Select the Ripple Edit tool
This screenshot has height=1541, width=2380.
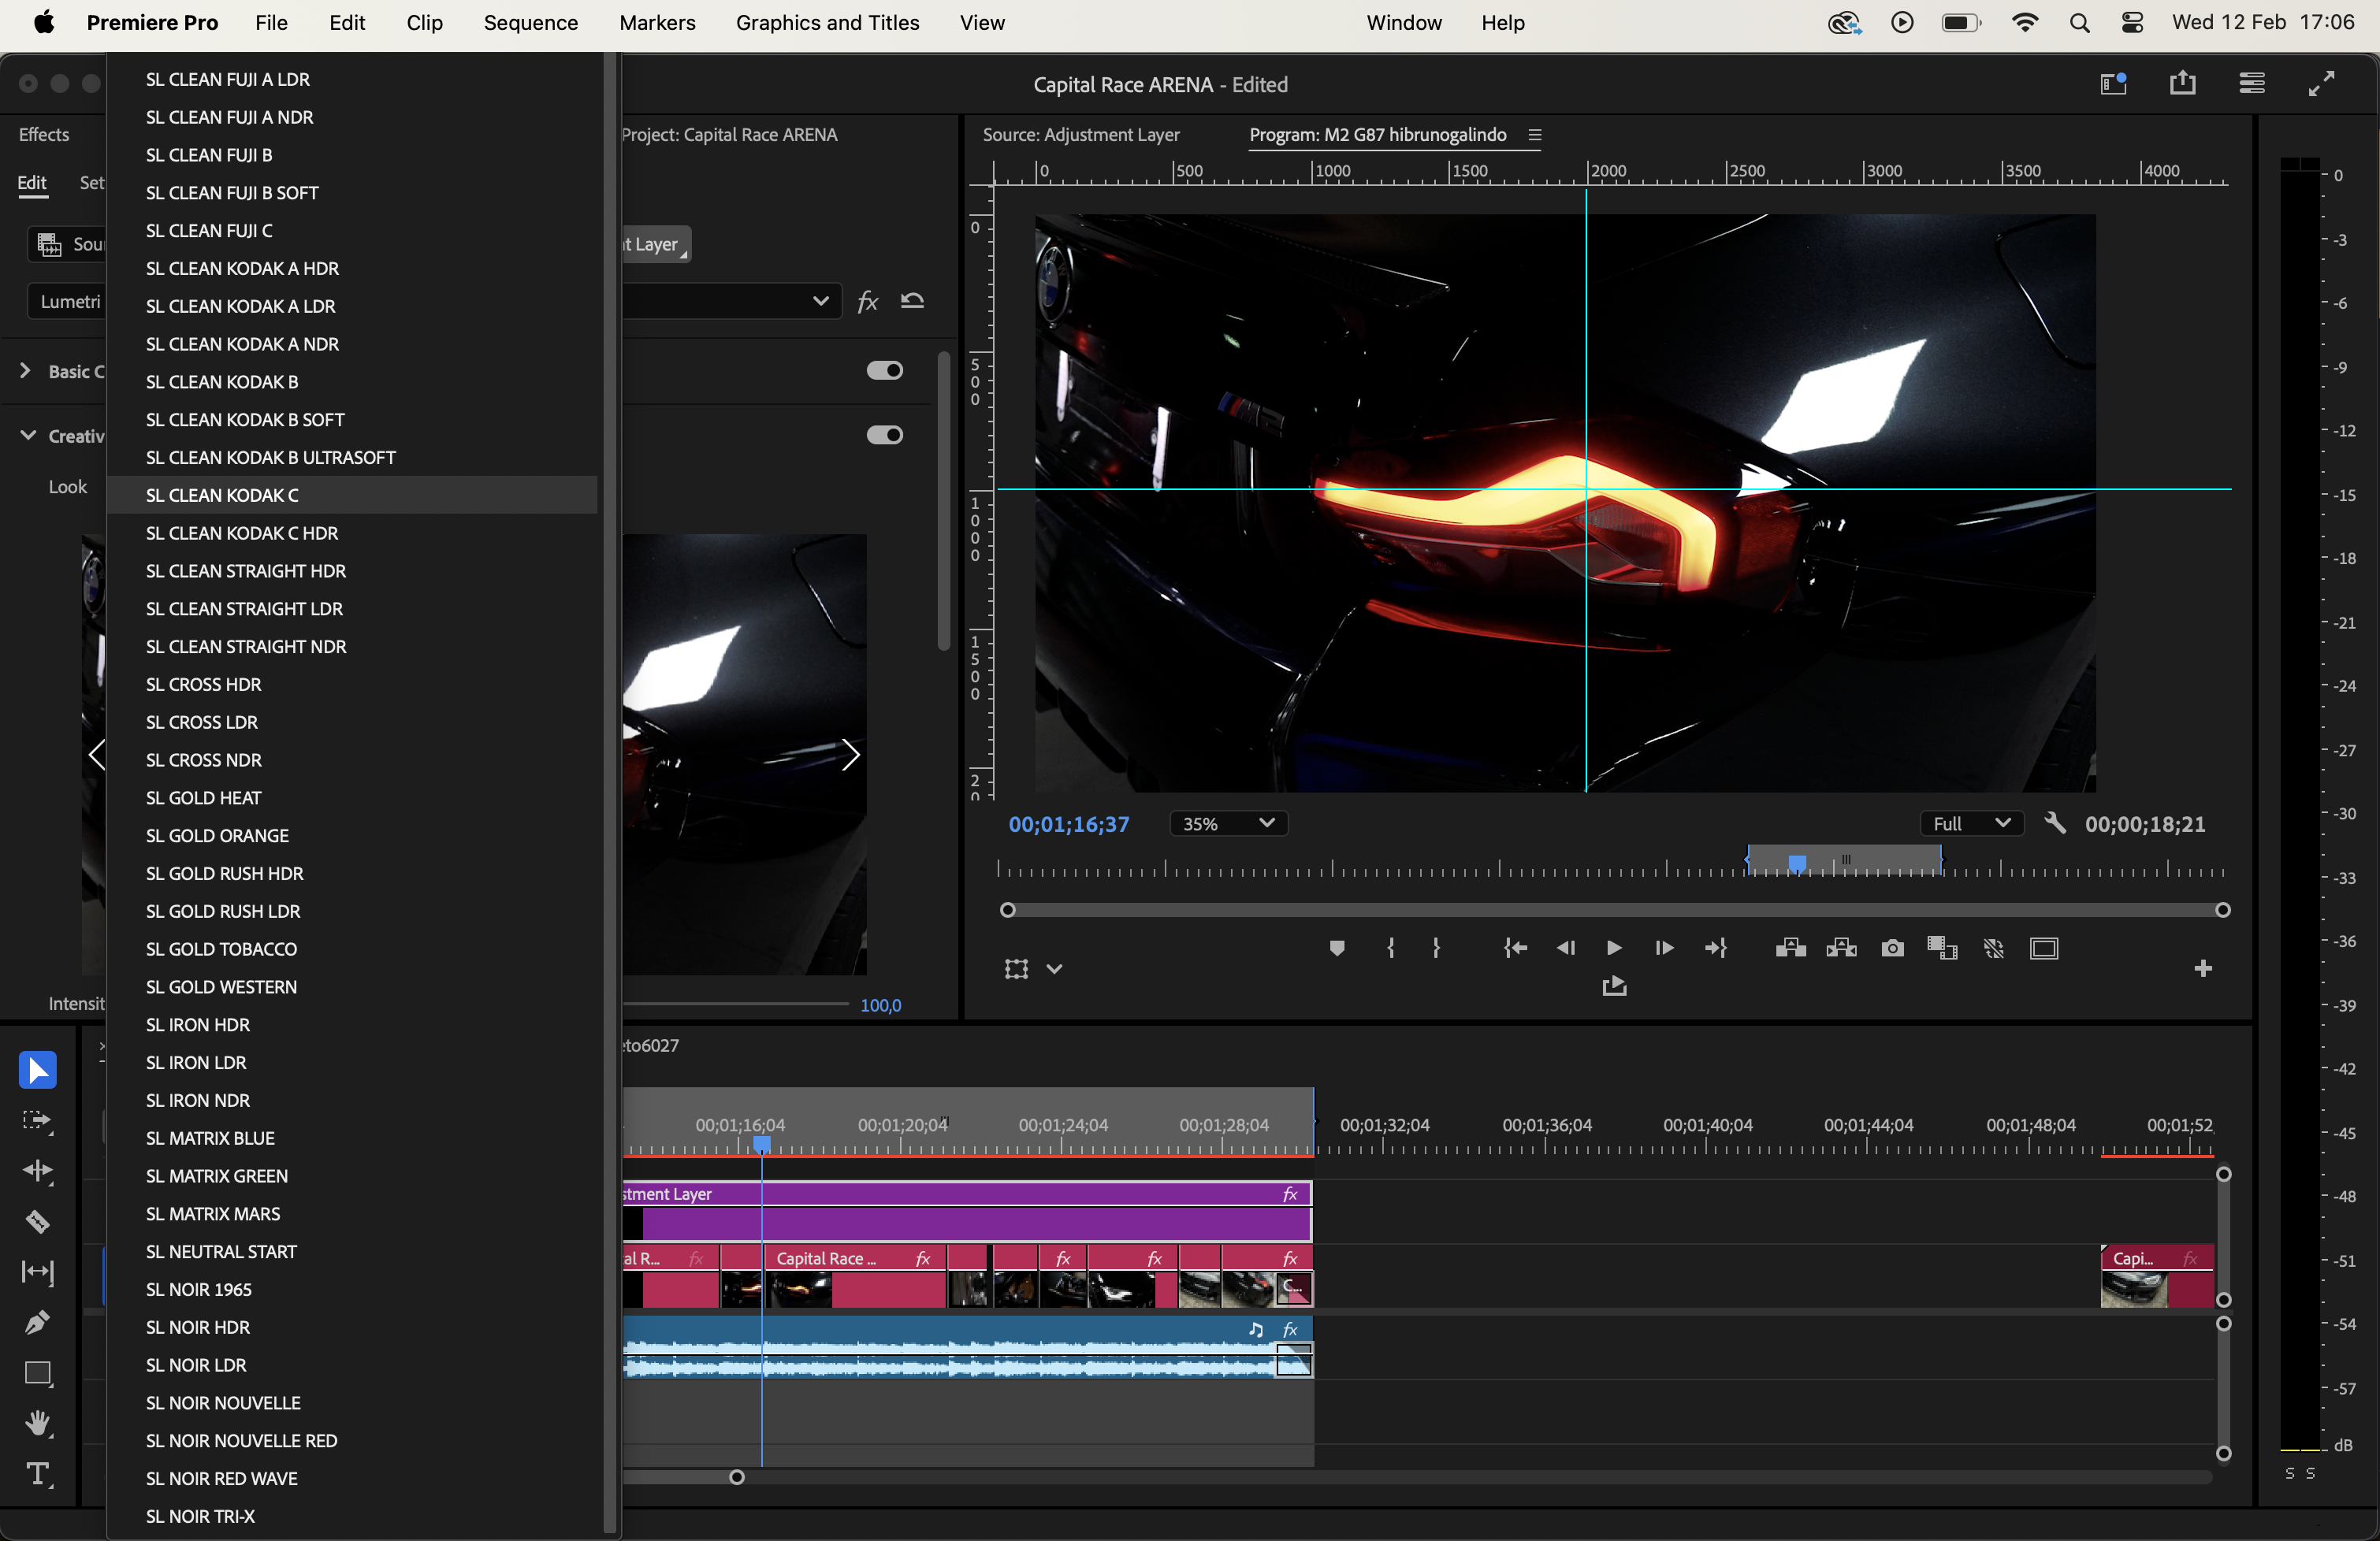pos(37,1170)
